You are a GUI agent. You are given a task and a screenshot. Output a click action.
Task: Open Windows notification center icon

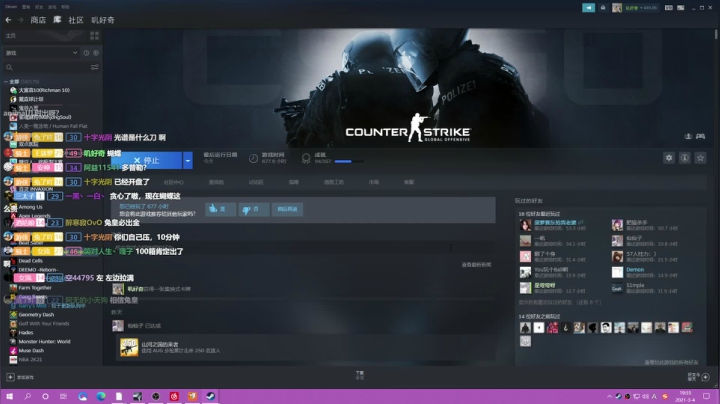(x=707, y=396)
